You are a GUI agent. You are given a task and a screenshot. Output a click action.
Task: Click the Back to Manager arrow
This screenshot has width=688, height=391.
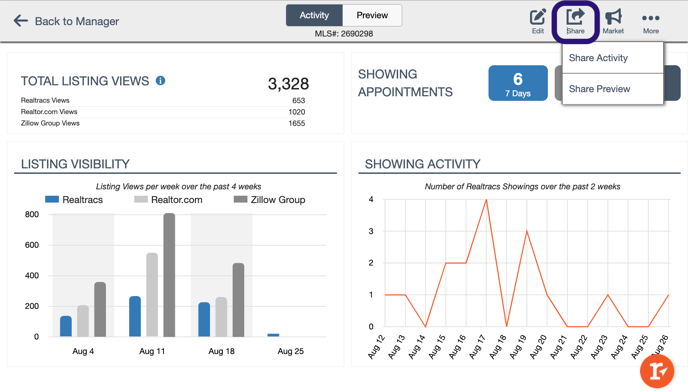(x=21, y=21)
